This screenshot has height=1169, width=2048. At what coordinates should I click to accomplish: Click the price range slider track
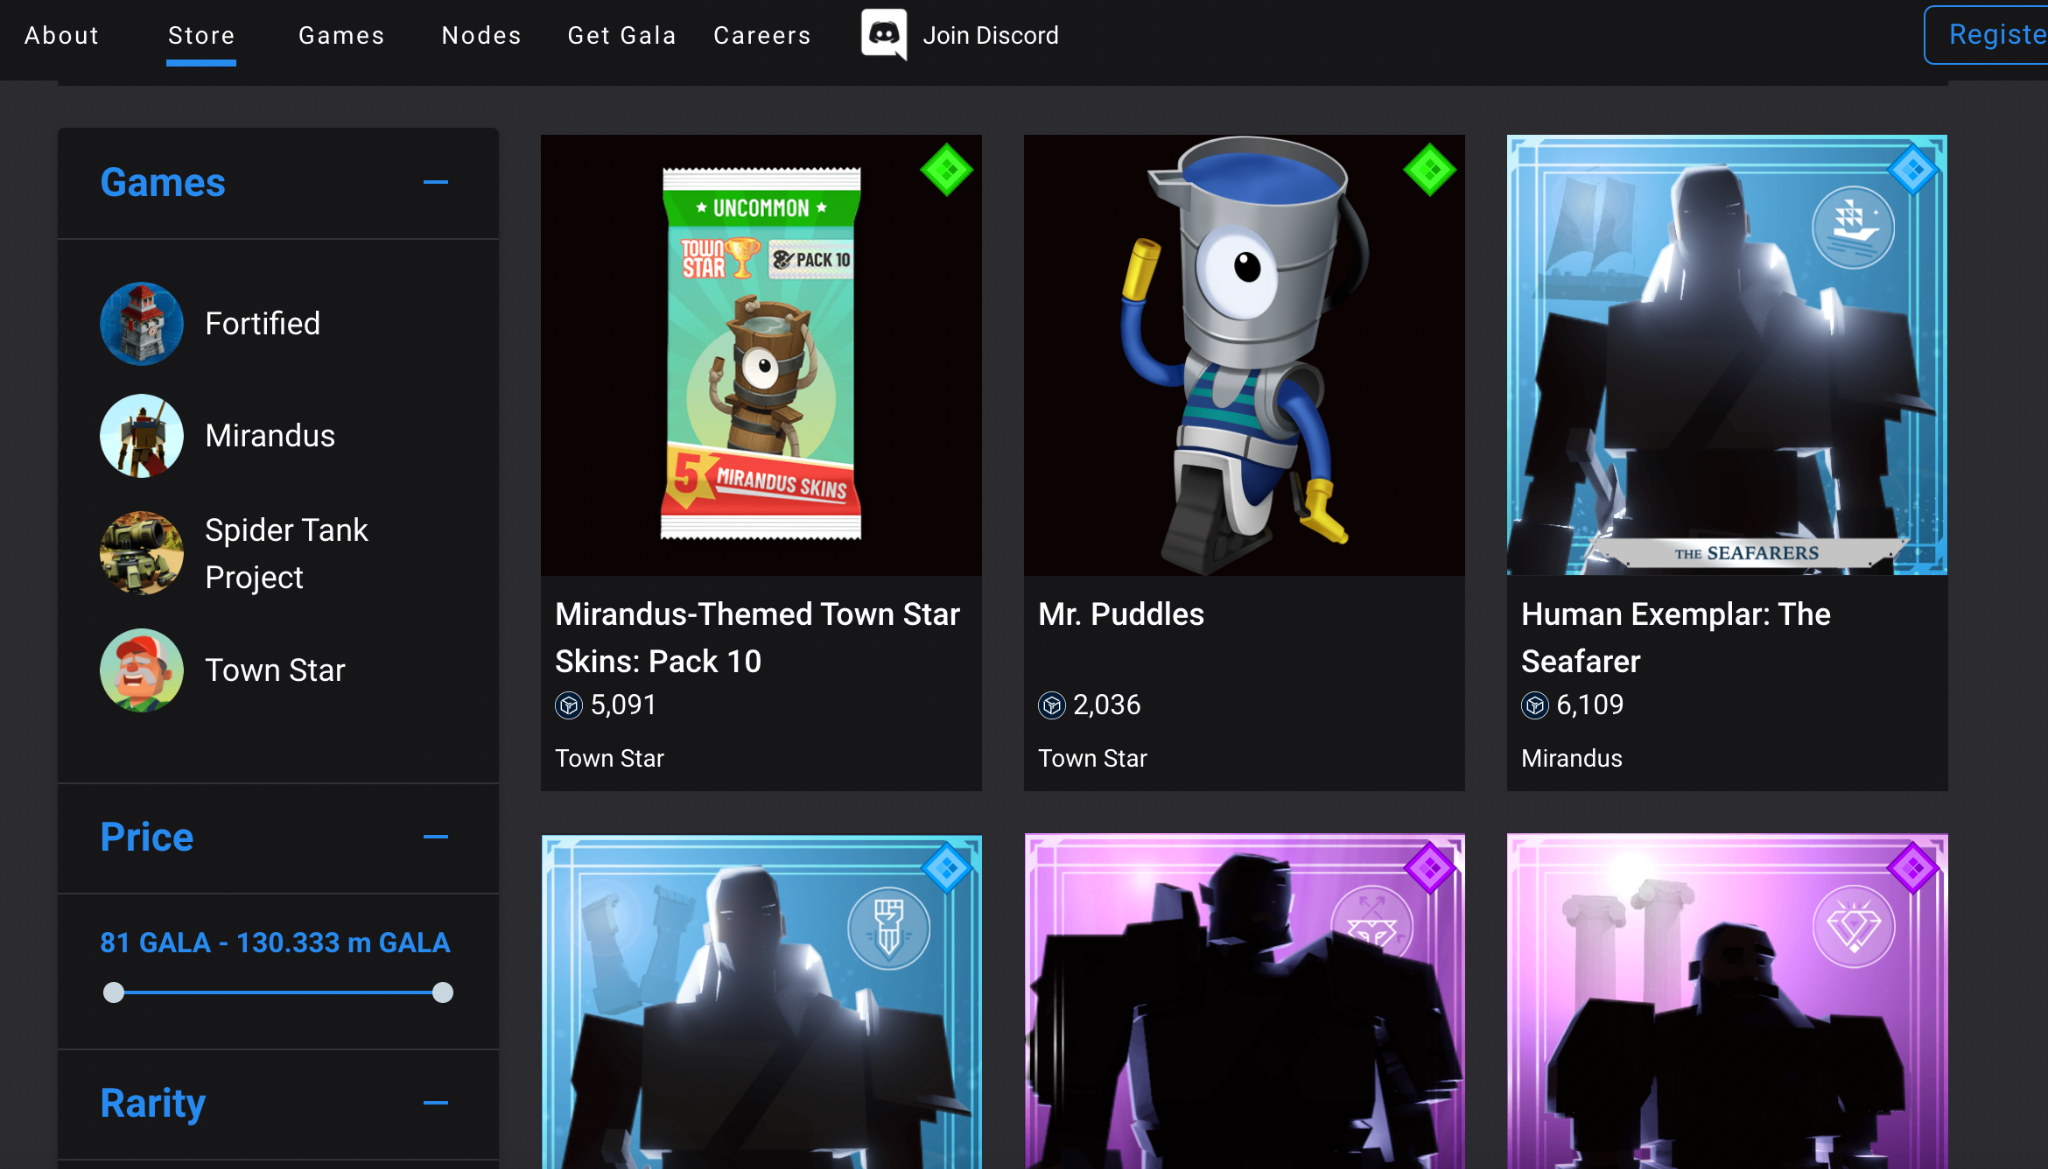click(x=278, y=992)
